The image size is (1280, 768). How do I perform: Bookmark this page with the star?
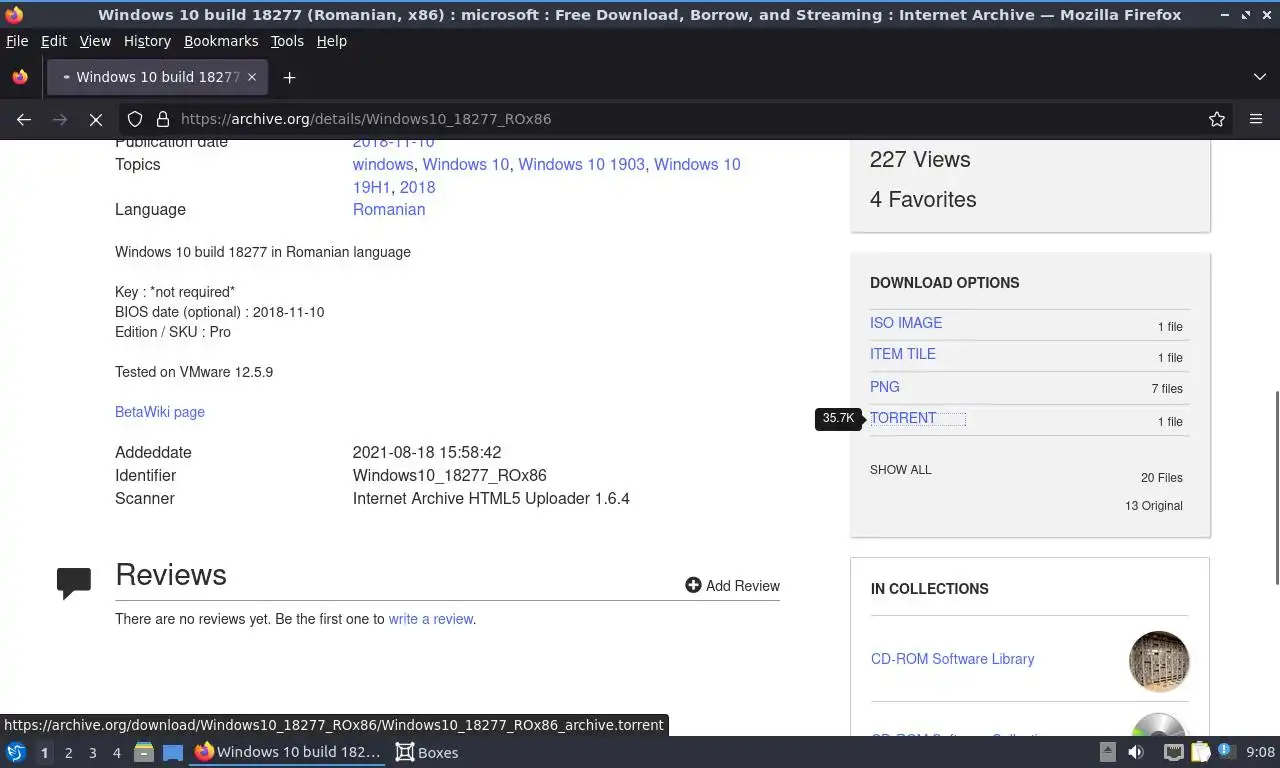click(1217, 119)
